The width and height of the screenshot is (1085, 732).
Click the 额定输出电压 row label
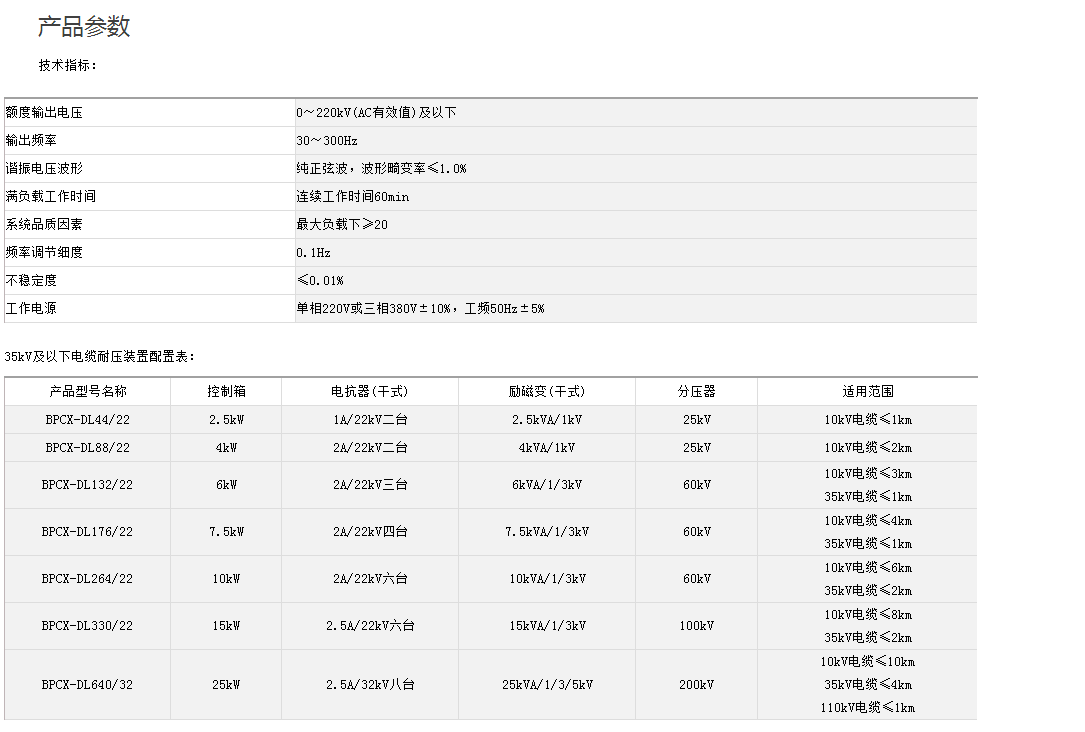(x=44, y=113)
